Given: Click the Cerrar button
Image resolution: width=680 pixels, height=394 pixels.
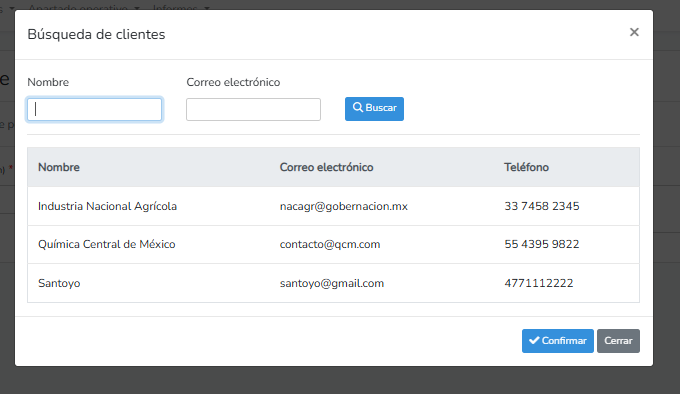Looking at the screenshot, I should tap(618, 341).
